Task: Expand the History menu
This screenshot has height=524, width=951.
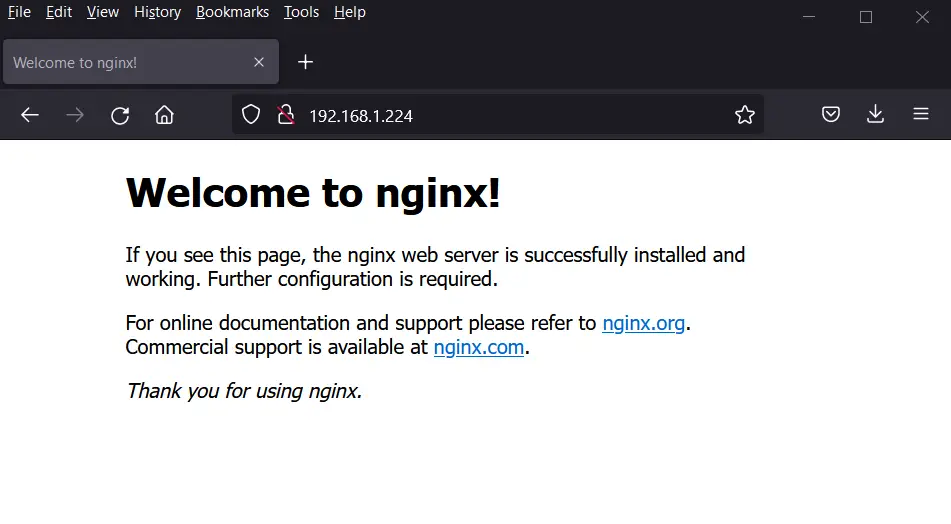Action: point(157,12)
